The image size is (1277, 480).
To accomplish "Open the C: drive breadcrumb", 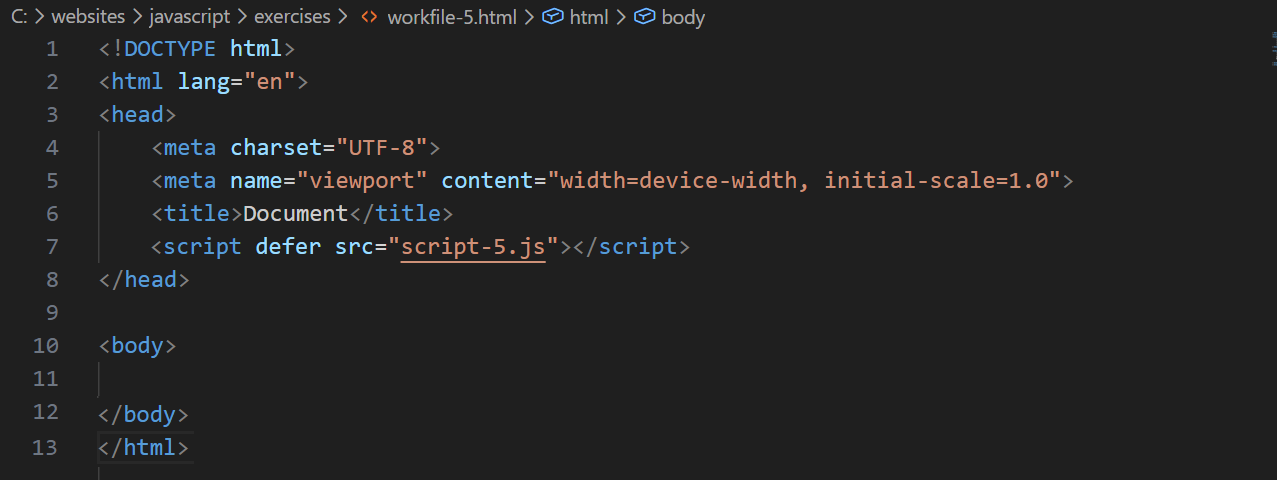I will [x=19, y=17].
